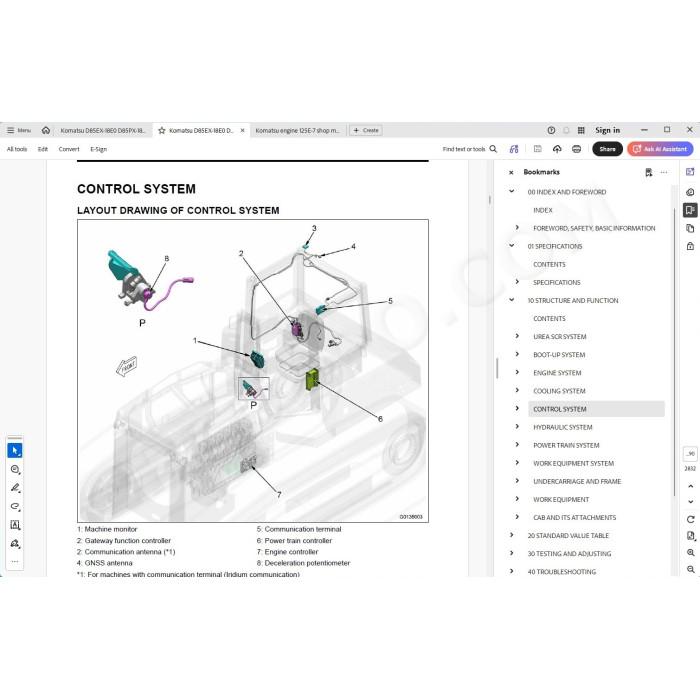Click Sign in
Image resolution: width=700 pixels, height=700 pixels.
click(608, 130)
